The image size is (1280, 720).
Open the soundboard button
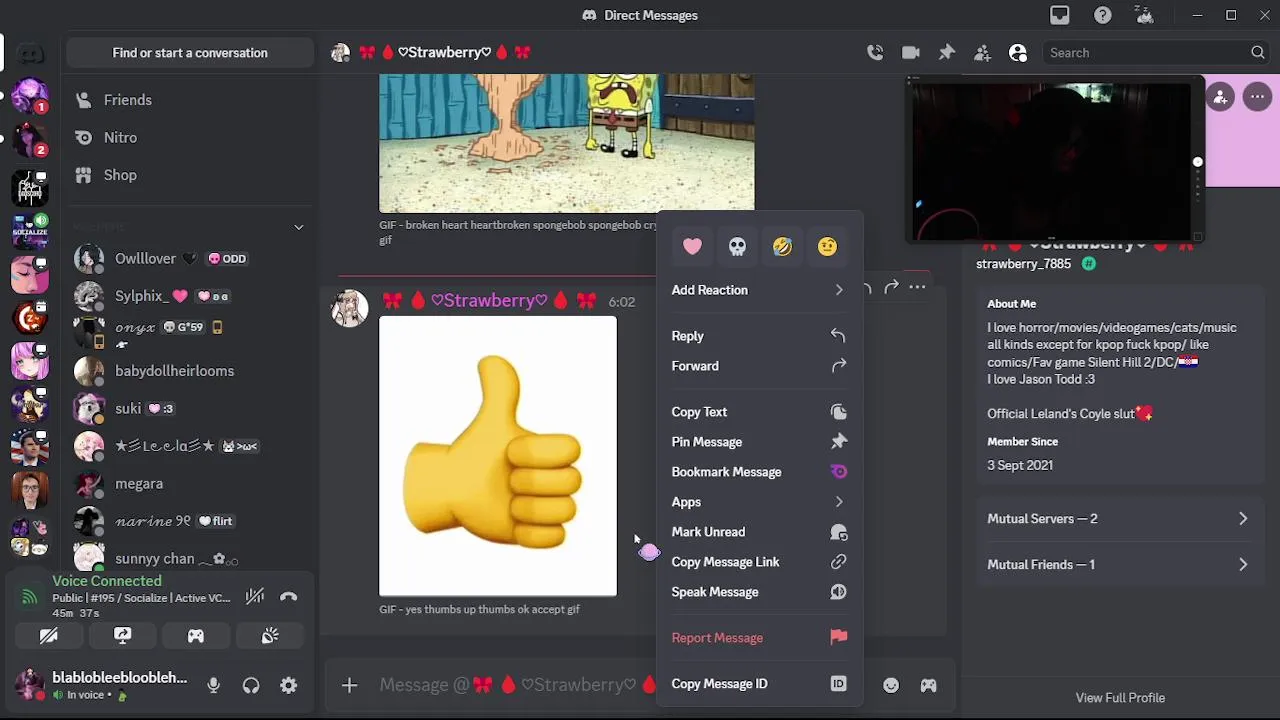[x=270, y=636]
